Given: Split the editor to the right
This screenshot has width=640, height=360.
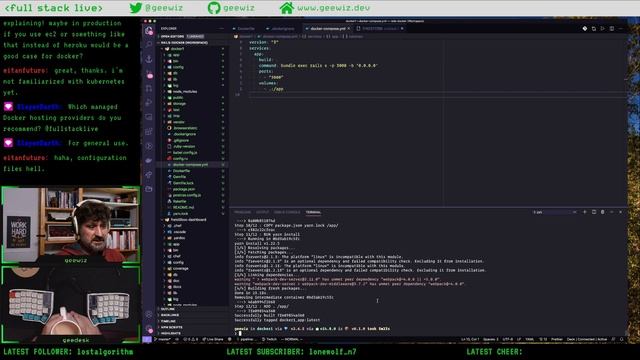Looking at the screenshot, I should click(611, 29).
